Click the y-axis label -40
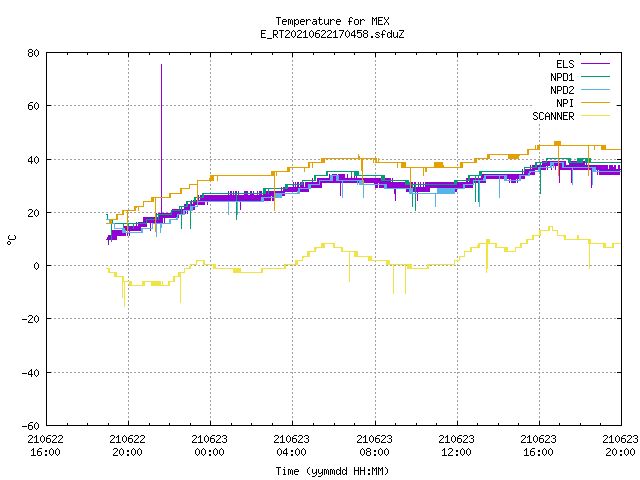The height and width of the screenshot is (480, 640). 31,373
